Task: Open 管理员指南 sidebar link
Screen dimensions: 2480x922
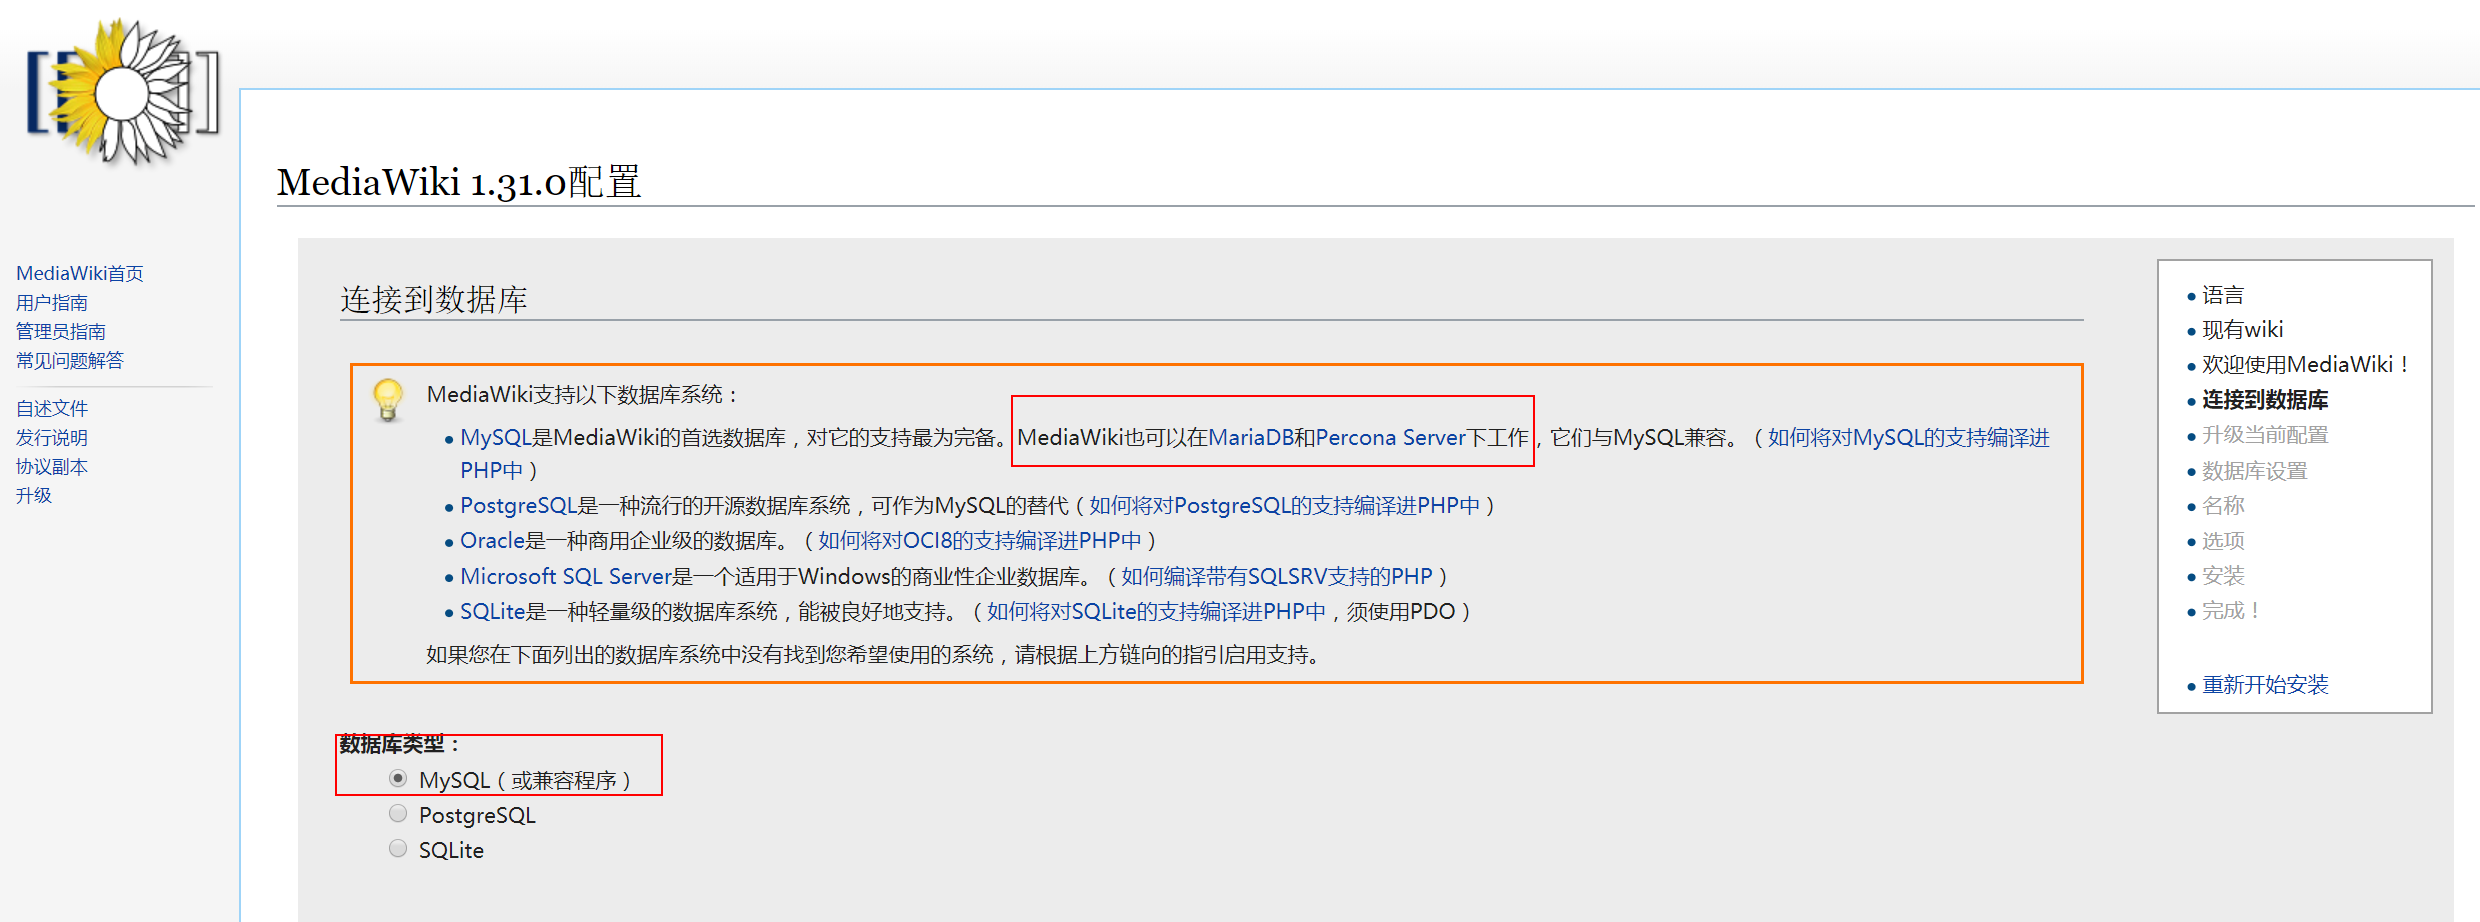Action: pyautogui.click(x=61, y=331)
